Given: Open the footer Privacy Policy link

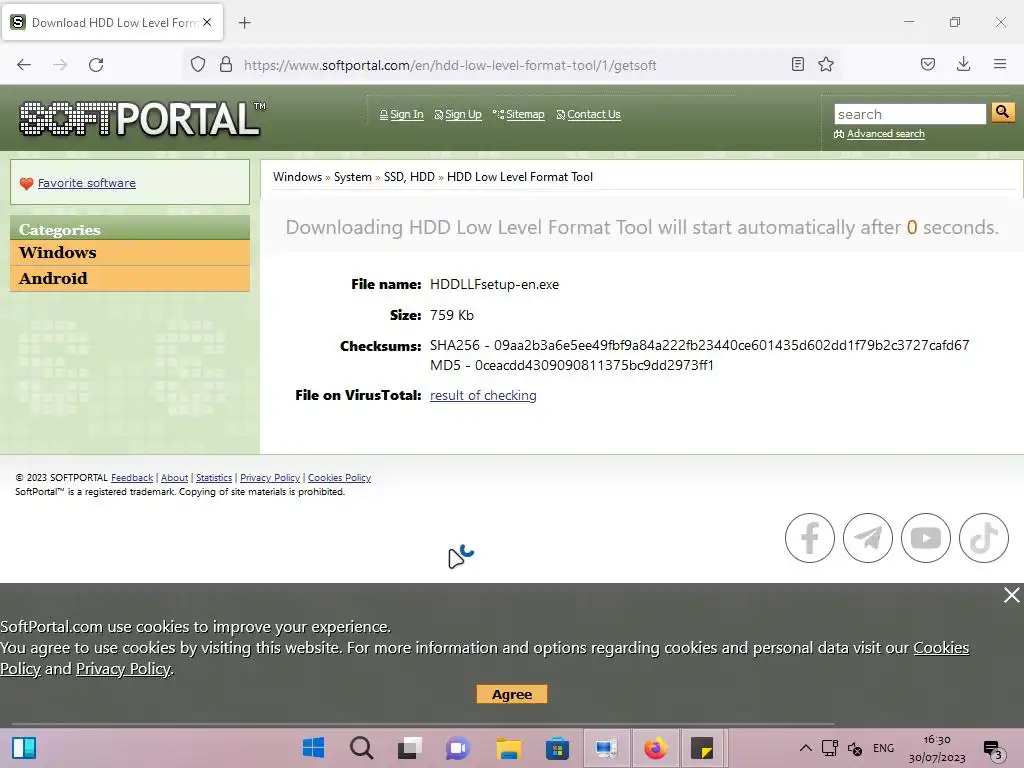Looking at the screenshot, I should coord(270,478).
